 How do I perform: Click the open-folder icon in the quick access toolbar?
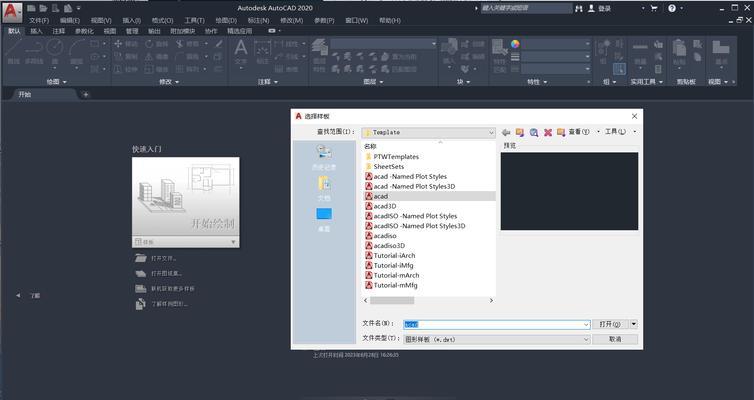(x=43, y=8)
